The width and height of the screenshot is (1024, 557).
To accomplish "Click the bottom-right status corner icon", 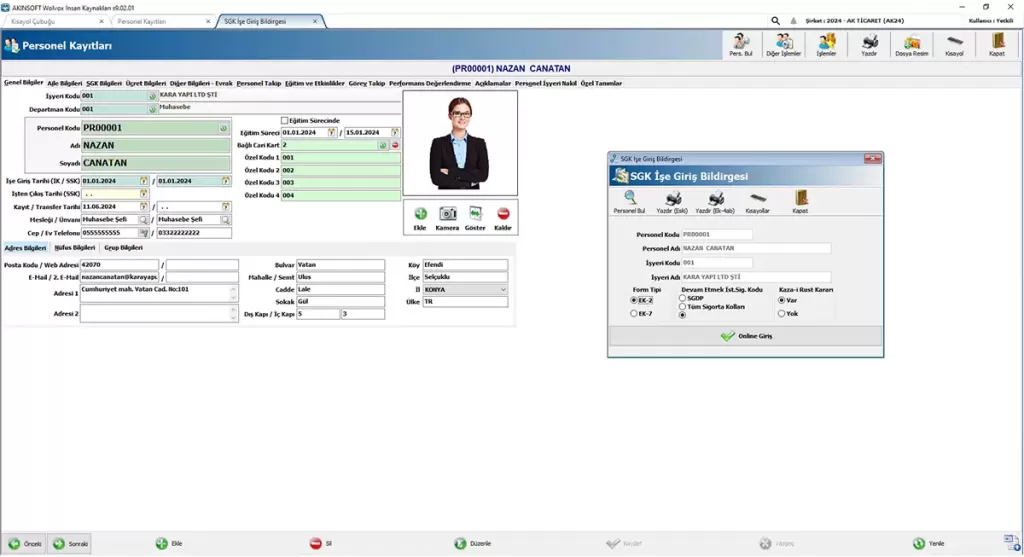I will (x=1012, y=542).
